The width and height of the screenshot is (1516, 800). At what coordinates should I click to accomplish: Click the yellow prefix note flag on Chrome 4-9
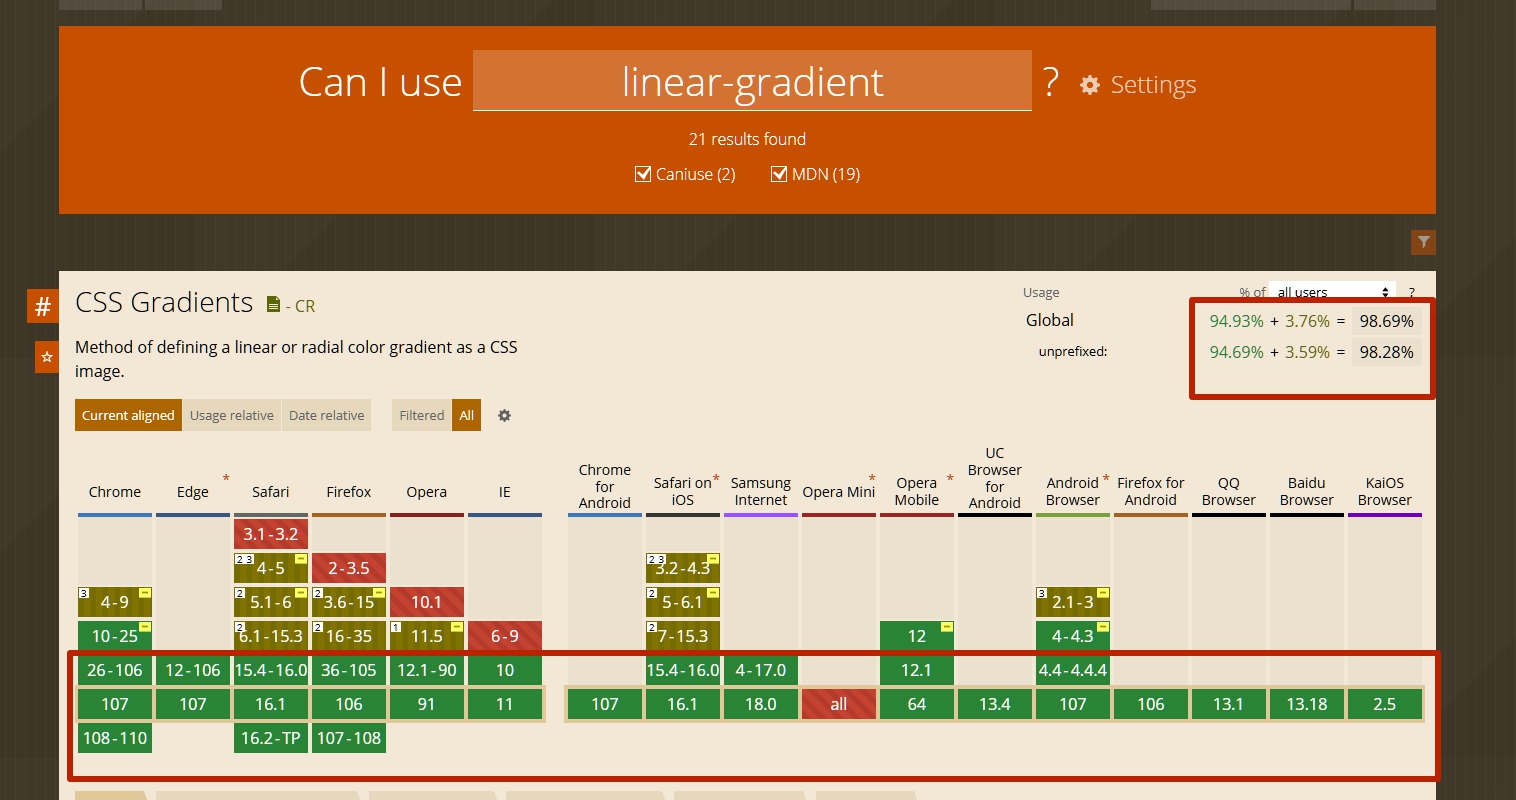click(x=144, y=594)
